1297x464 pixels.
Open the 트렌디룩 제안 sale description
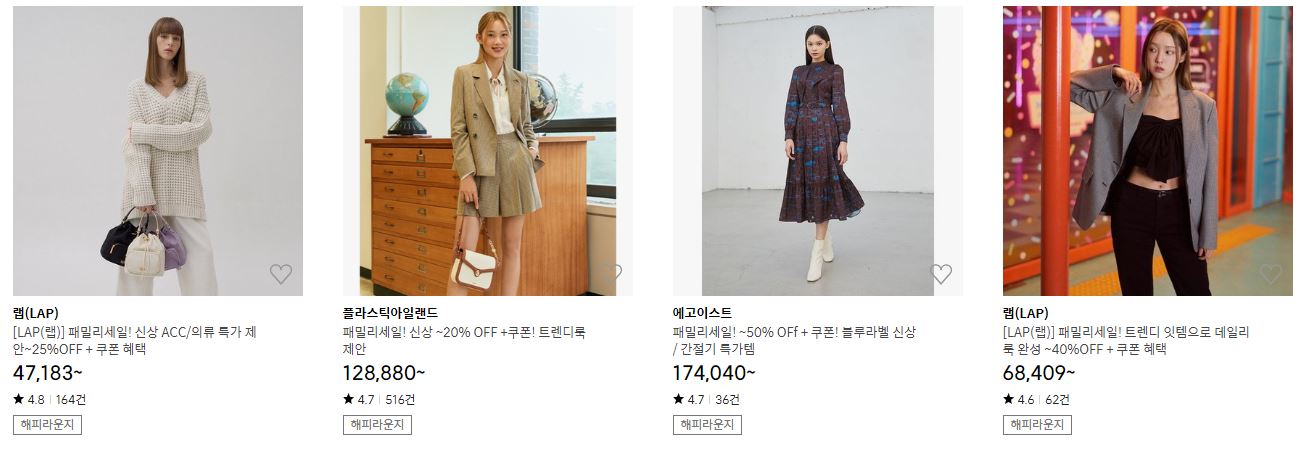(x=464, y=341)
